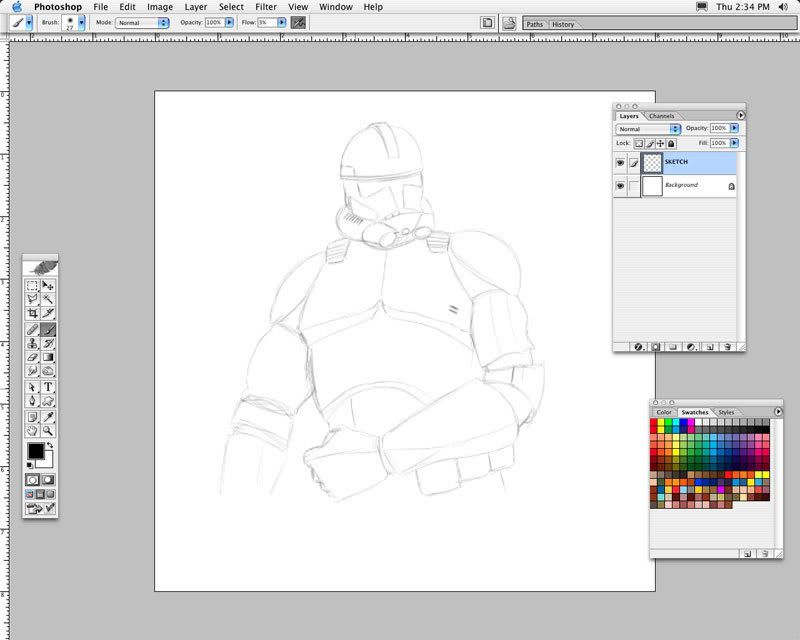Select the Hand tool
Viewport: 800px width, 640px height.
coord(32,431)
